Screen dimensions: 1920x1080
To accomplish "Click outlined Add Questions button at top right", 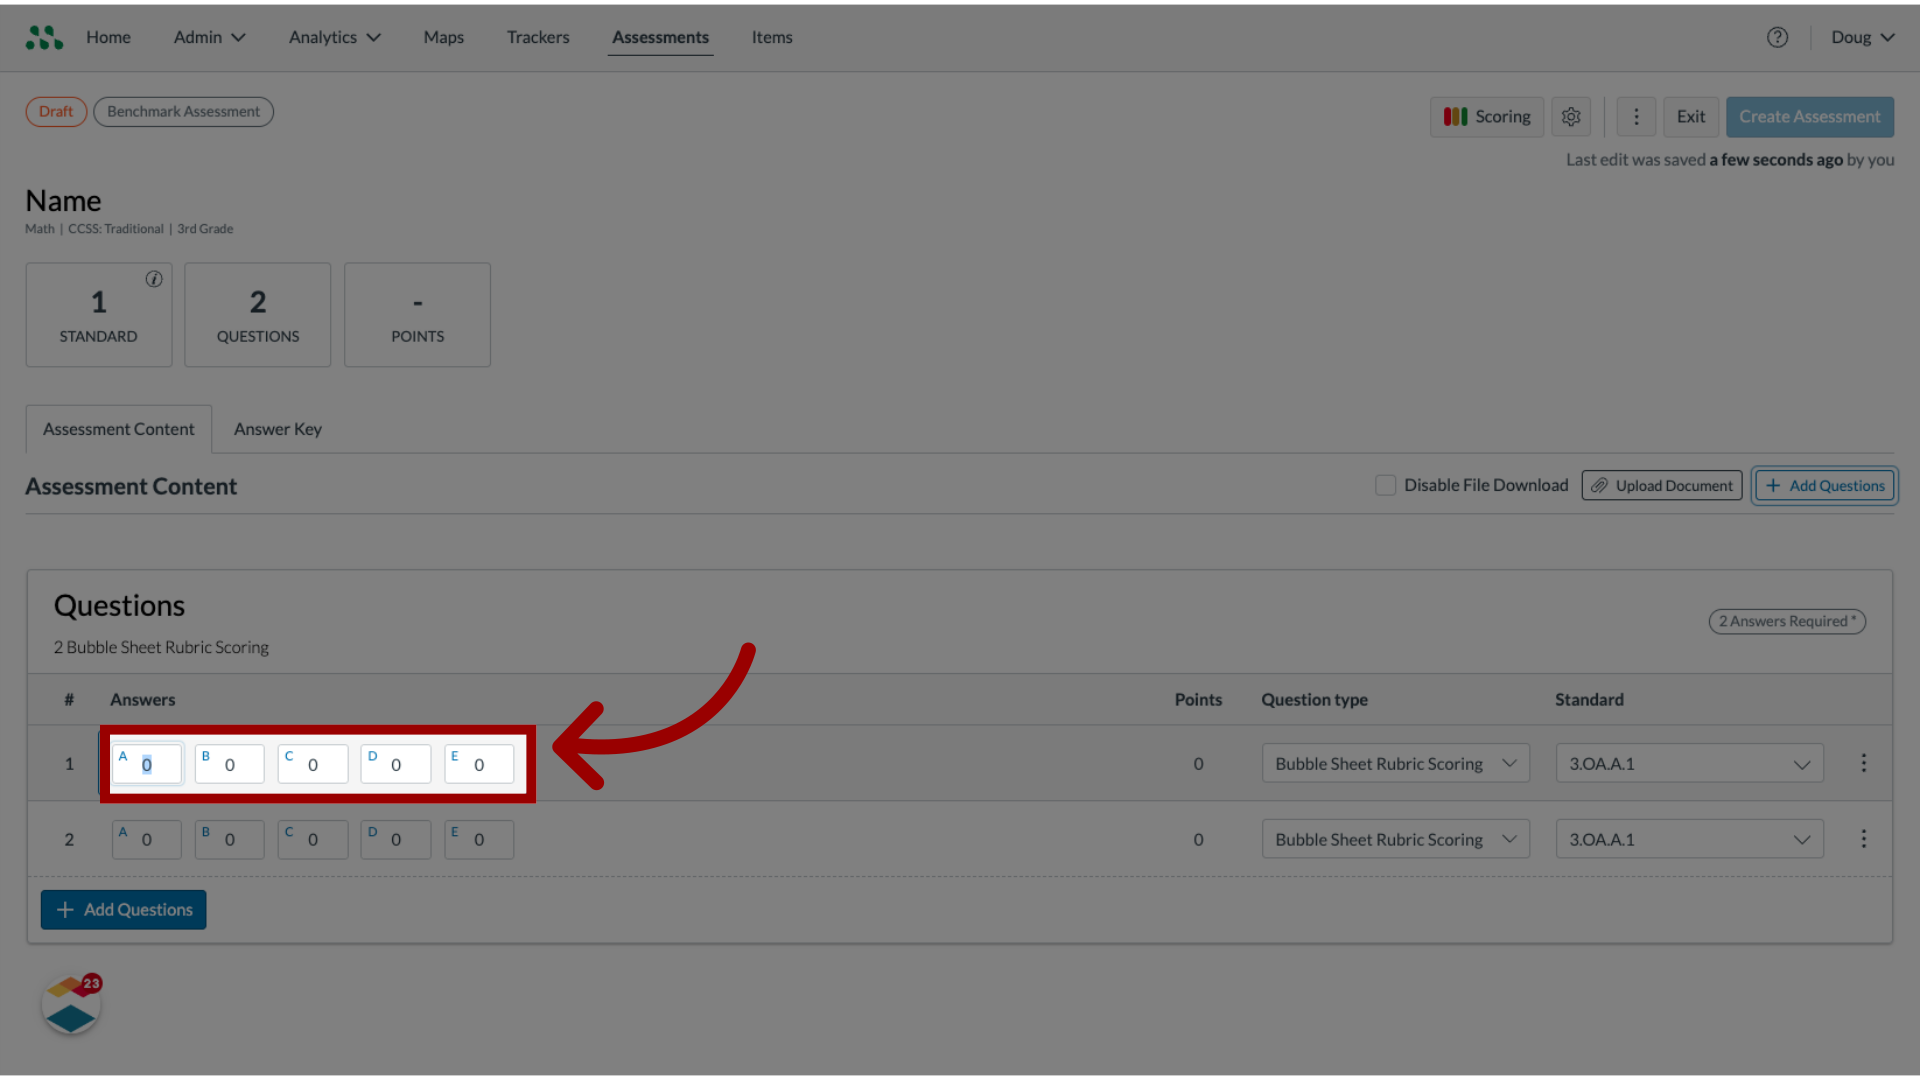I will point(1825,485).
